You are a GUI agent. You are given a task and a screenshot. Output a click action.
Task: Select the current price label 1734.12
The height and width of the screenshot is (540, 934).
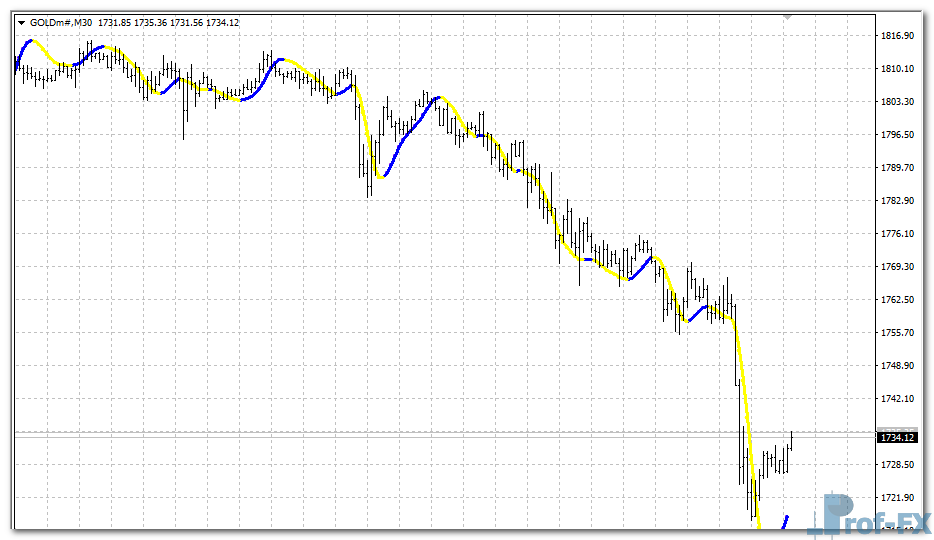pos(897,437)
